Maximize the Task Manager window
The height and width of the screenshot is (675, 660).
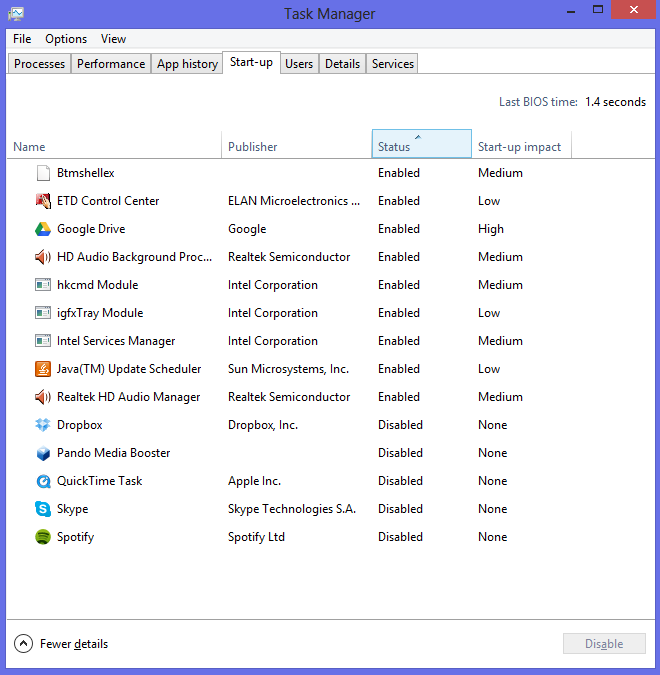[598, 9]
